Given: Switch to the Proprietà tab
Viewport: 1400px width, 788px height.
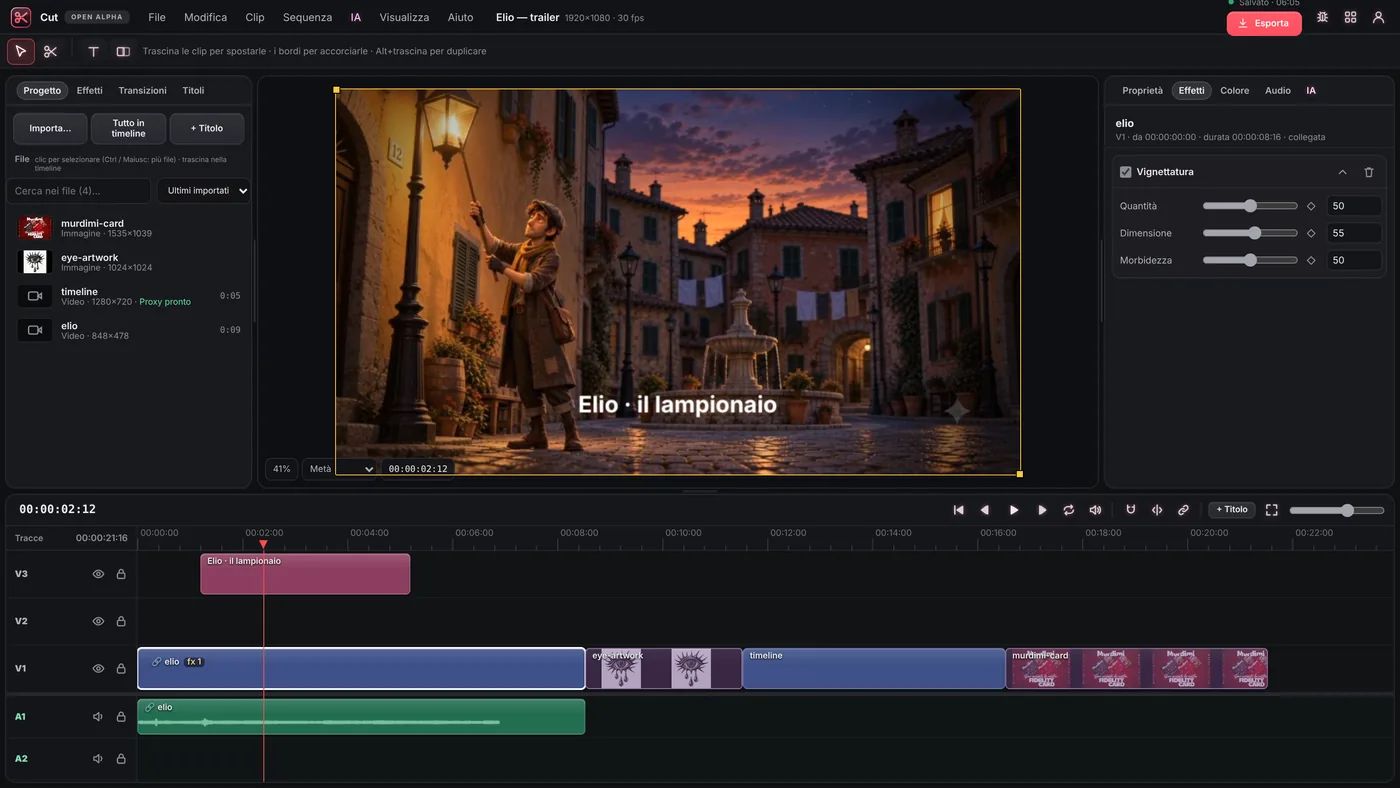Looking at the screenshot, I should point(1142,90).
